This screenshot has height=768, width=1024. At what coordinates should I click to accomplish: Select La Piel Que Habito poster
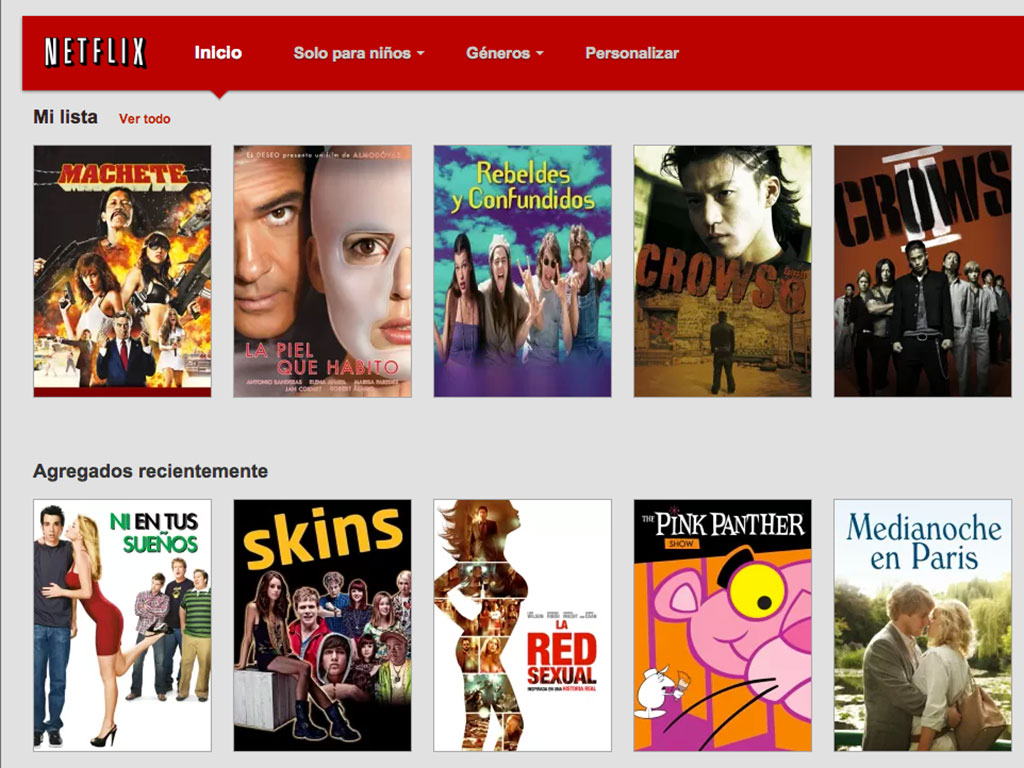click(322, 271)
